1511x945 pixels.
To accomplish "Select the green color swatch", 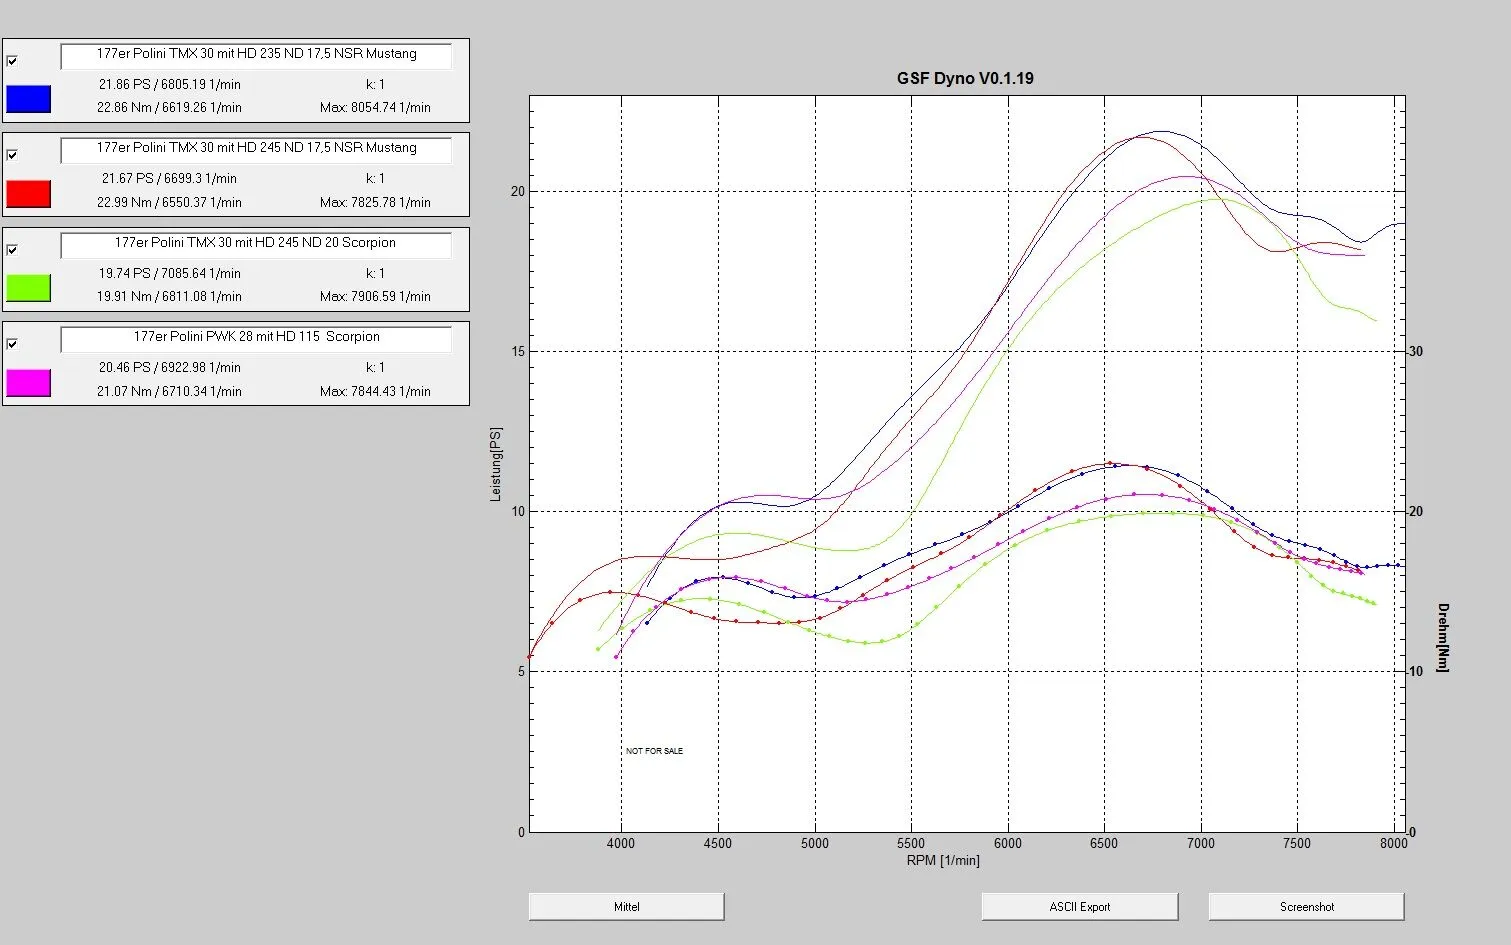I will [28, 288].
